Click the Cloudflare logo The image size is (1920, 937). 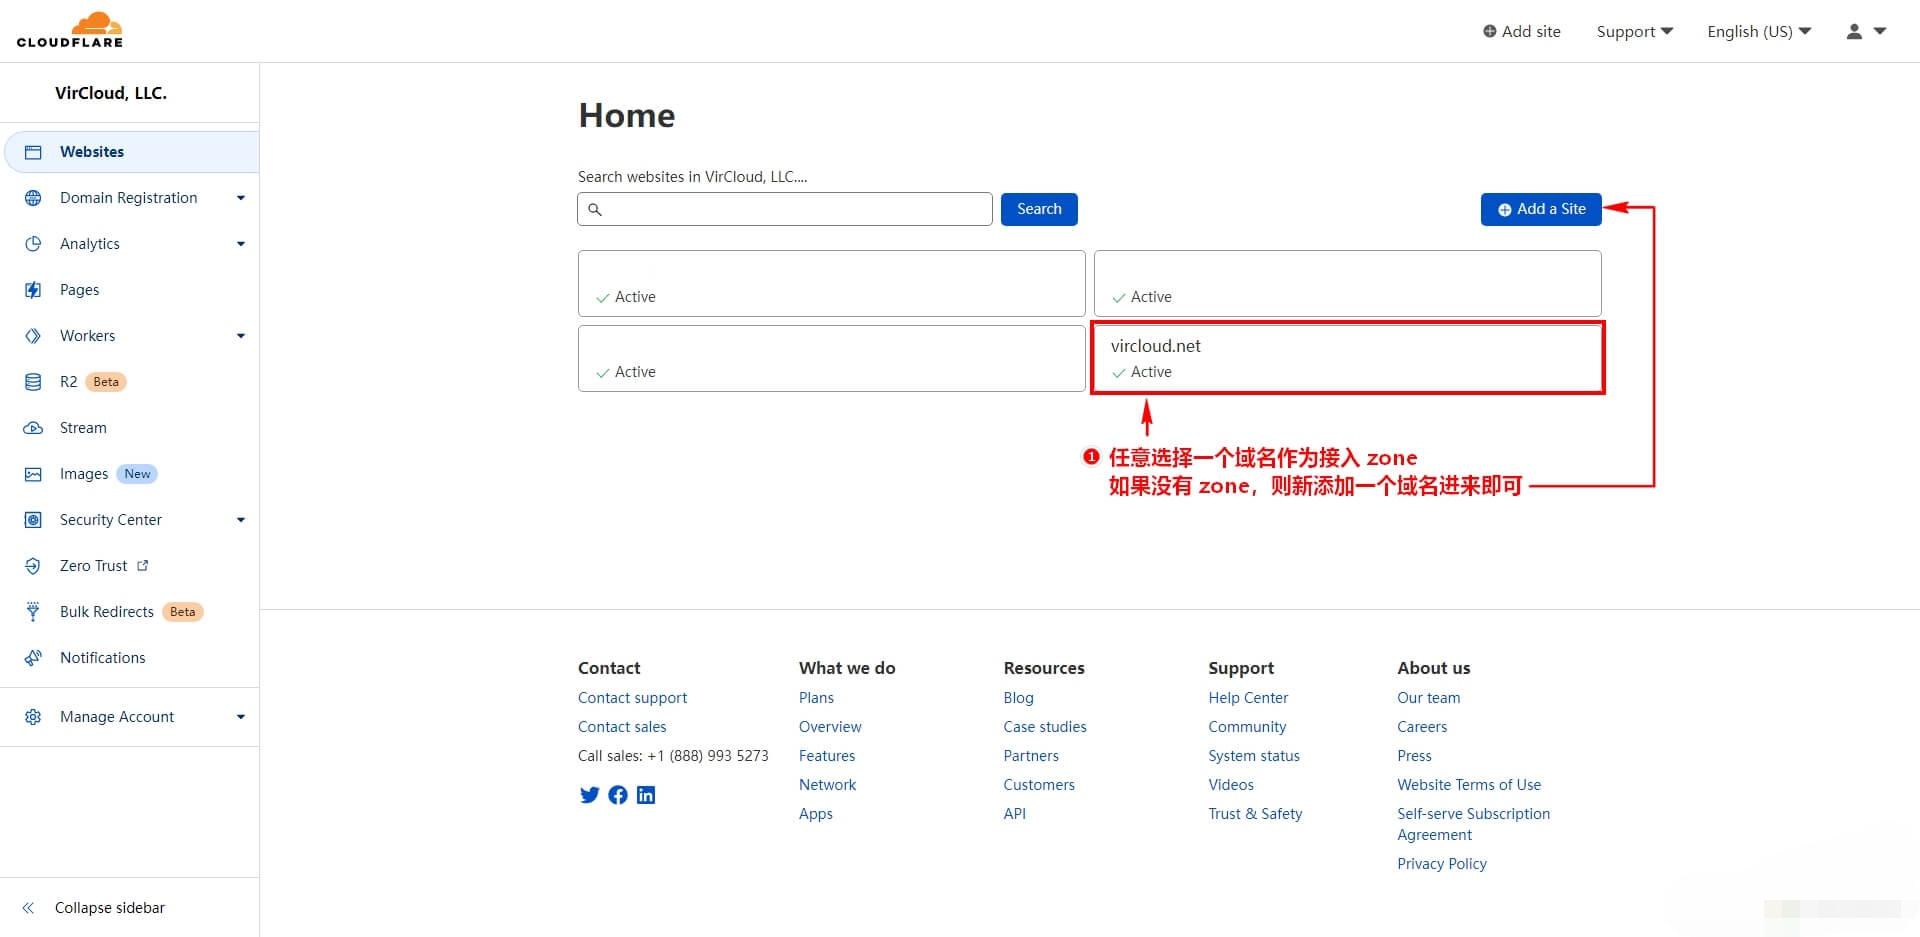70,30
